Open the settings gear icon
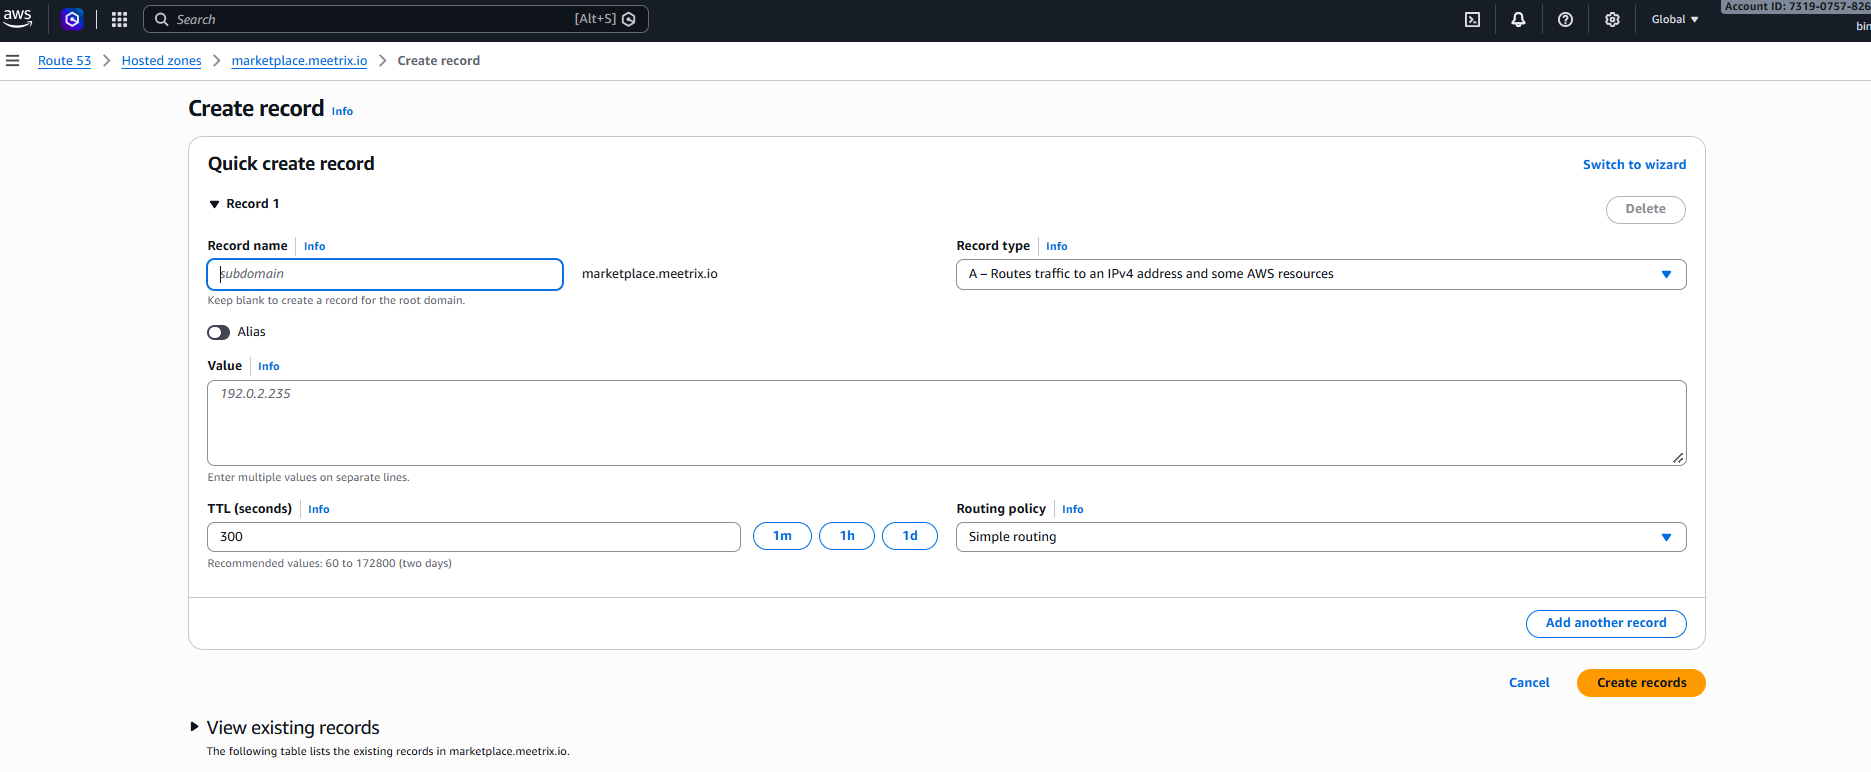Screen dimensions: 1871x772 pyautogui.click(x=1612, y=19)
